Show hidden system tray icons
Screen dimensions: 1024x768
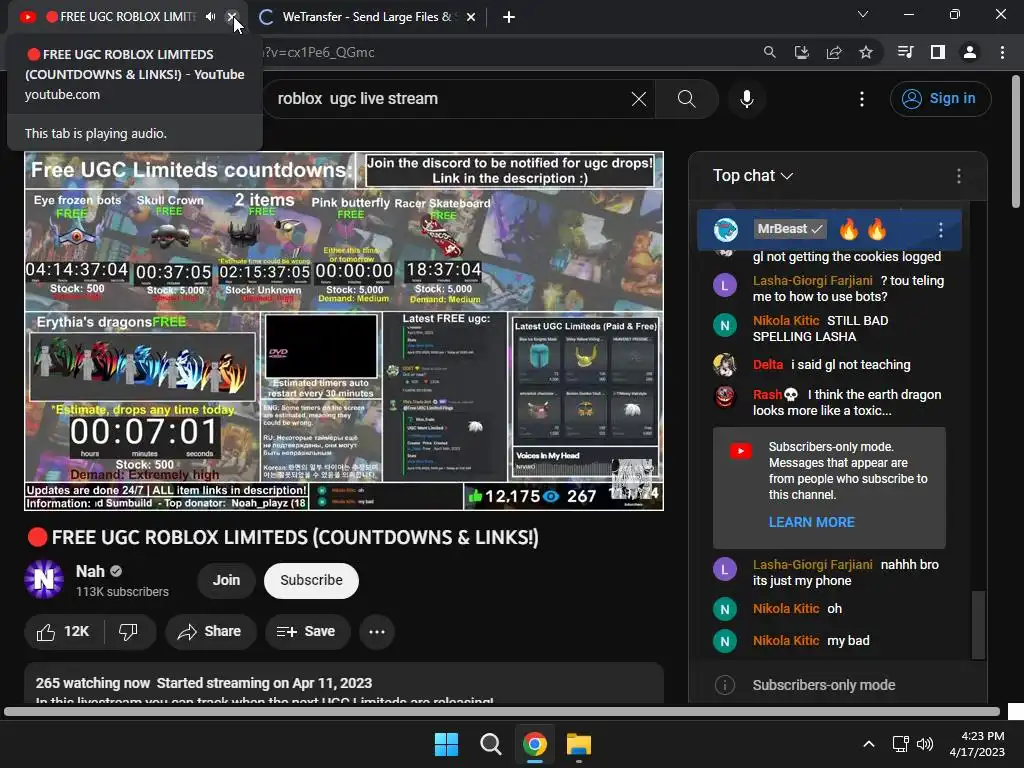click(x=869, y=744)
